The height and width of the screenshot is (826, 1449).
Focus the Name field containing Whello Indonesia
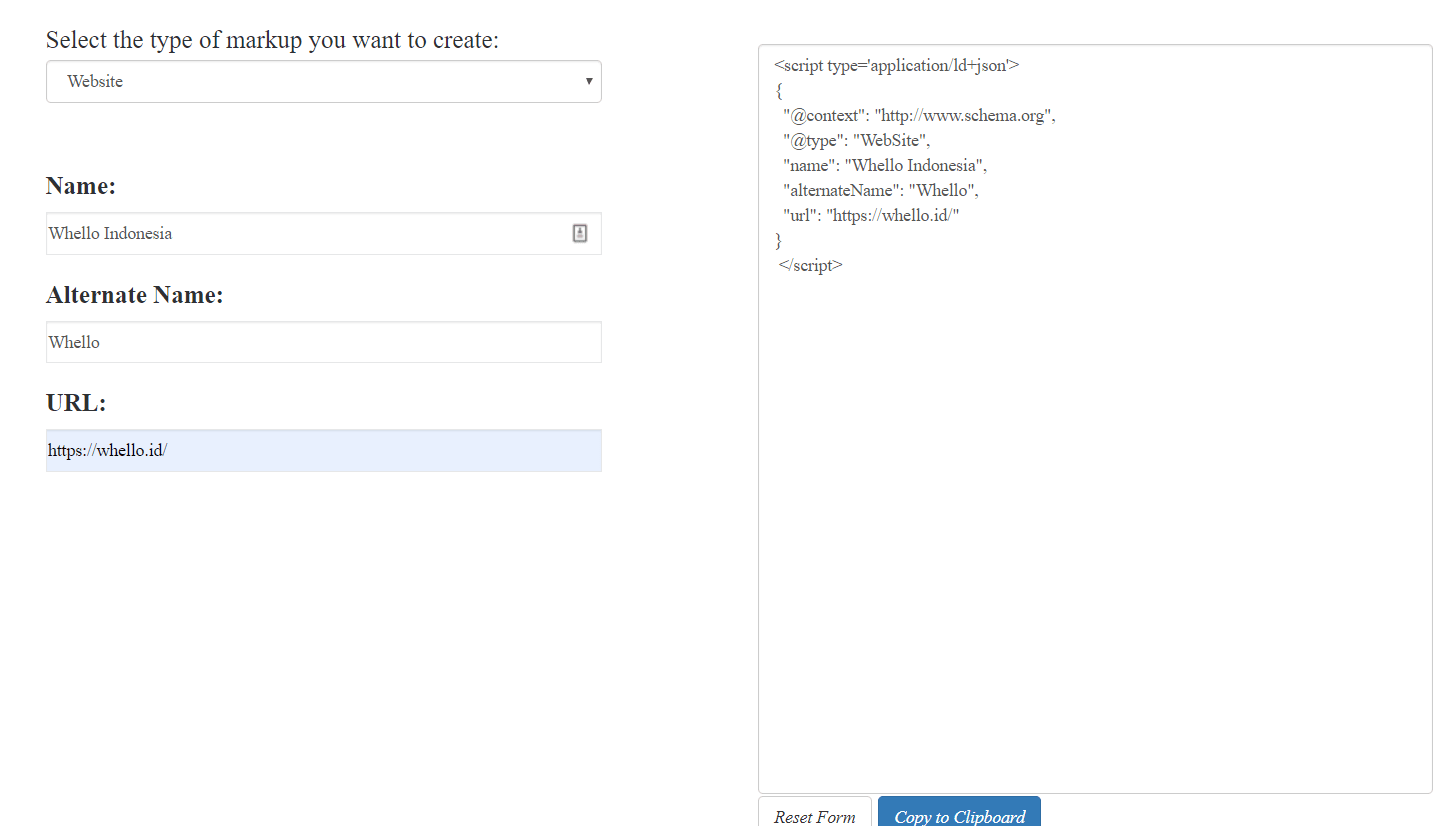[x=300, y=234]
